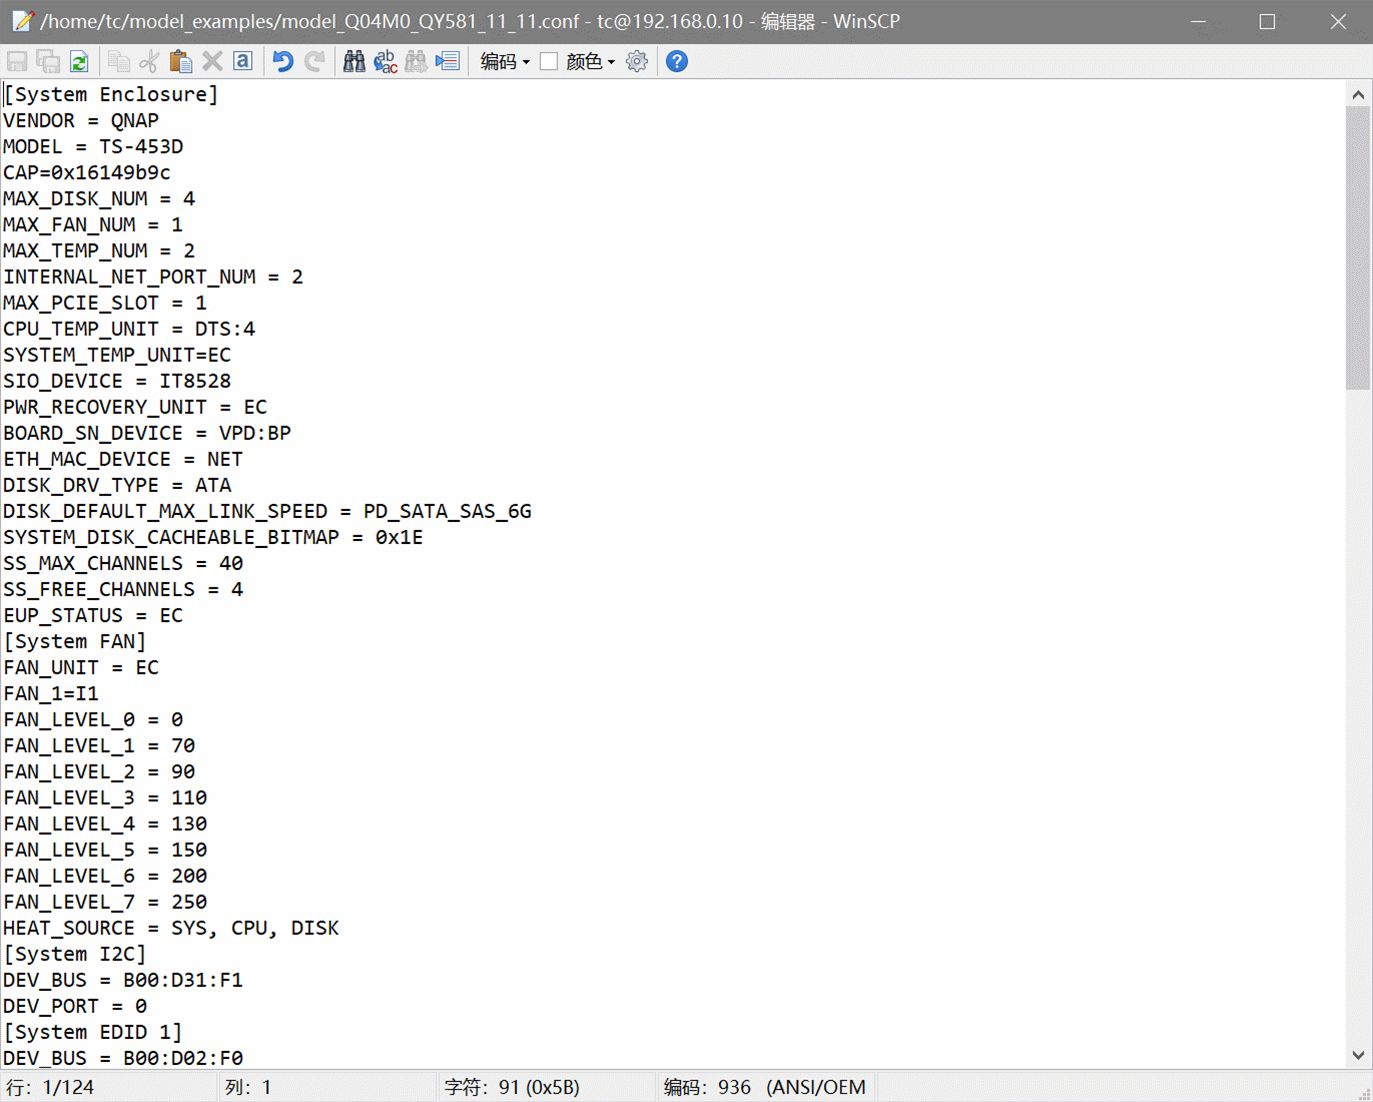Click the Cut scissors icon
Screen dimensions: 1373x1102
[149, 61]
